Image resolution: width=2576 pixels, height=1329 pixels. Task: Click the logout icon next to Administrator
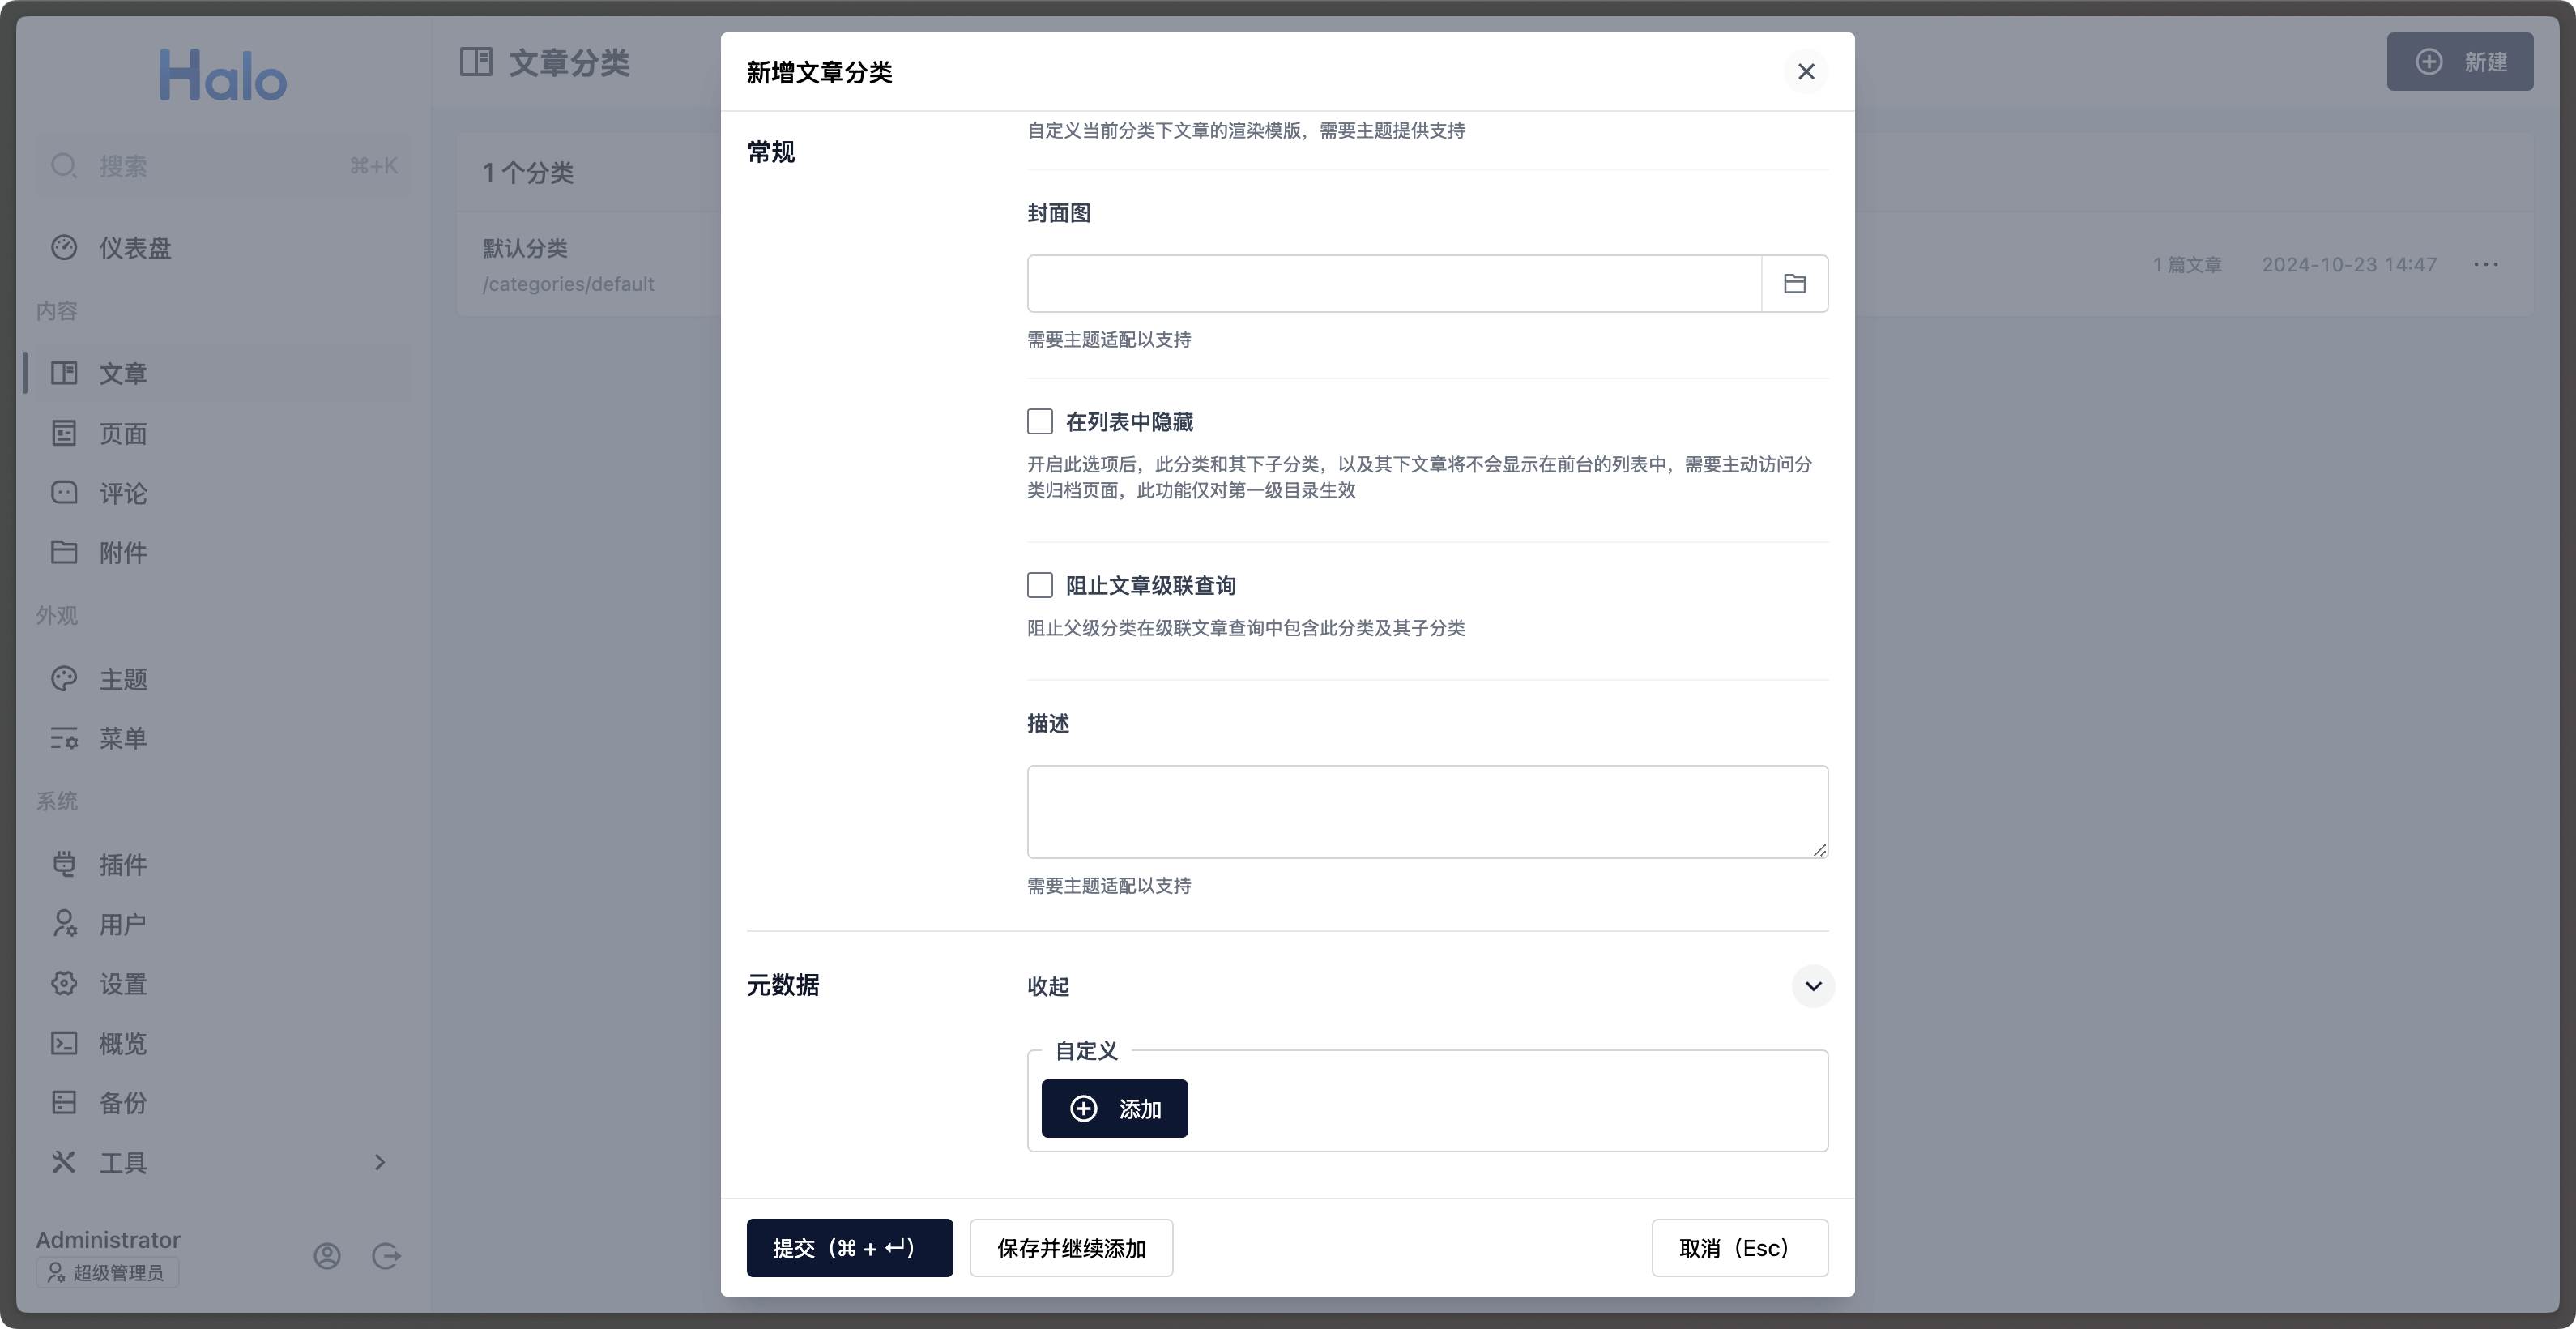386,1256
